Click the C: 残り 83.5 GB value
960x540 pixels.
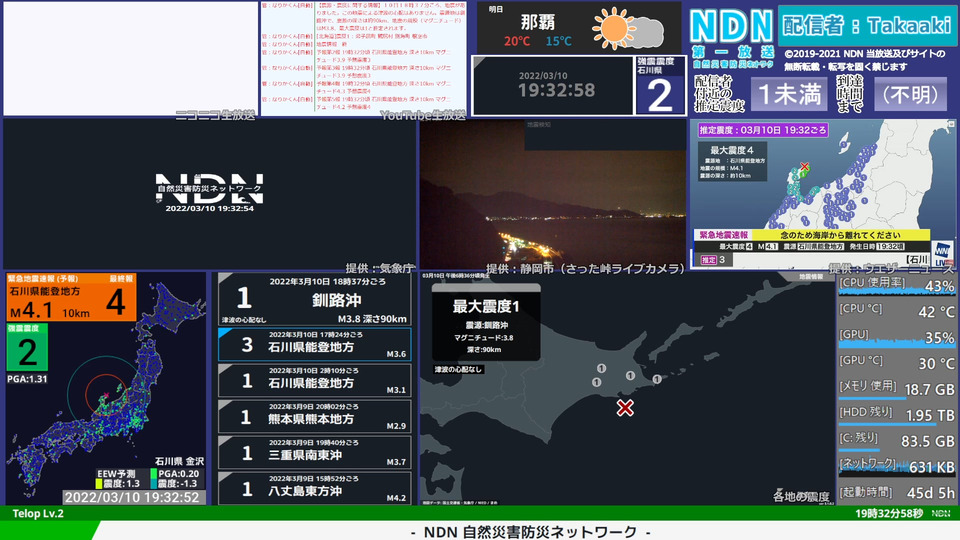click(928, 441)
